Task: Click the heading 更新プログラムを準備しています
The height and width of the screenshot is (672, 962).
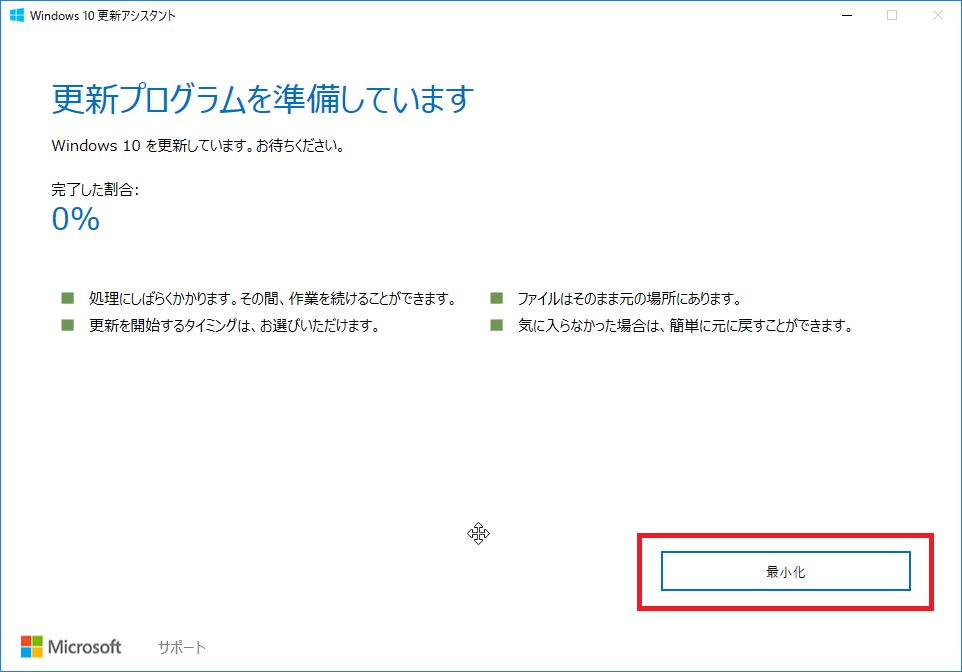Action: 263,99
